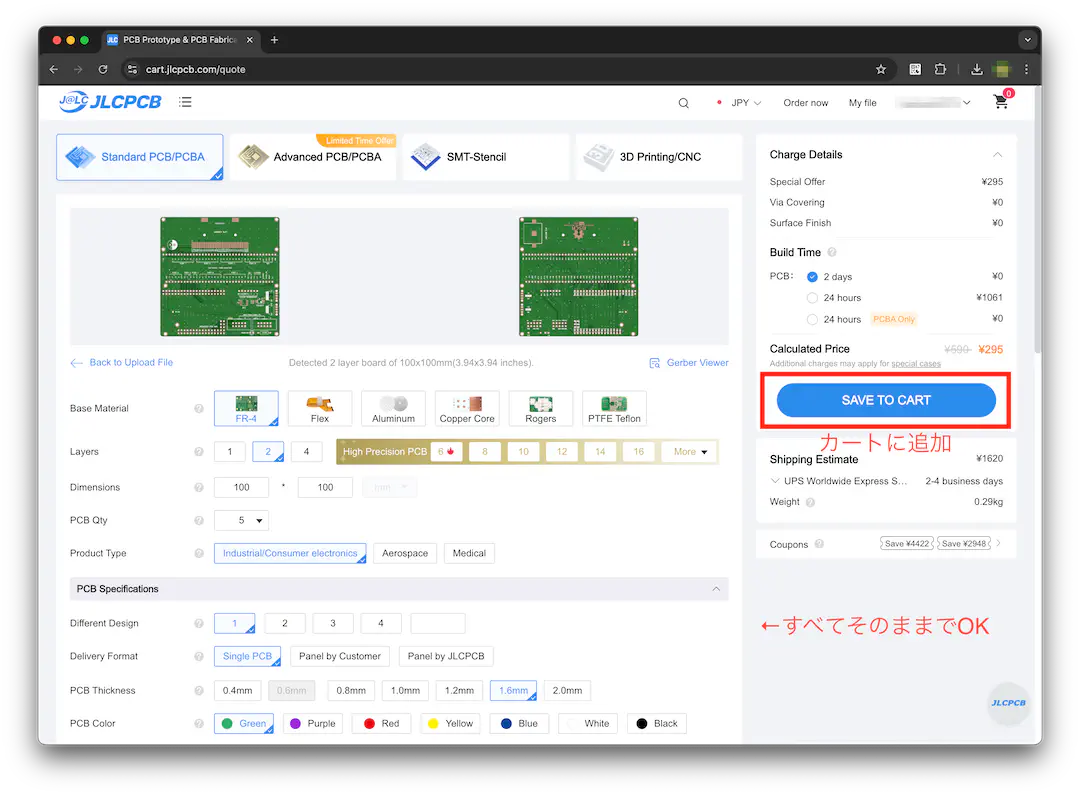
Task: Select 24 hours build time for ¥1061
Action: coord(813,298)
